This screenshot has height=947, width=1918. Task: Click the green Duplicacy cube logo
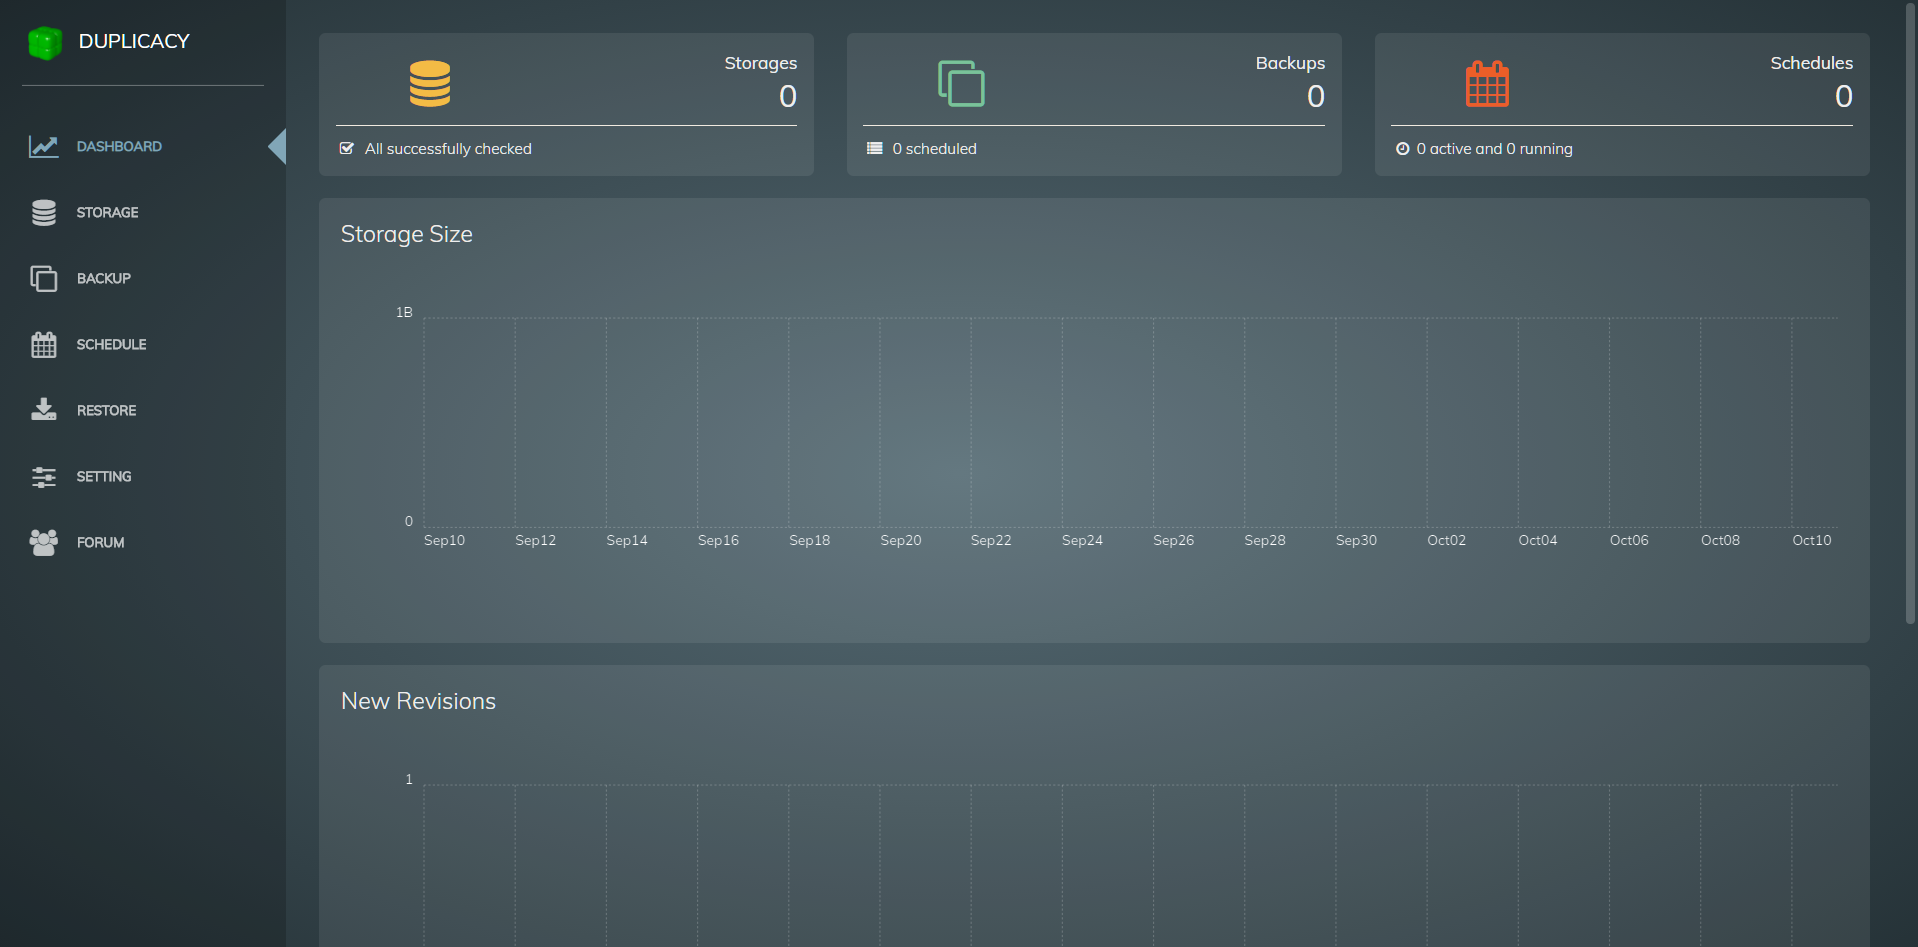(45, 43)
